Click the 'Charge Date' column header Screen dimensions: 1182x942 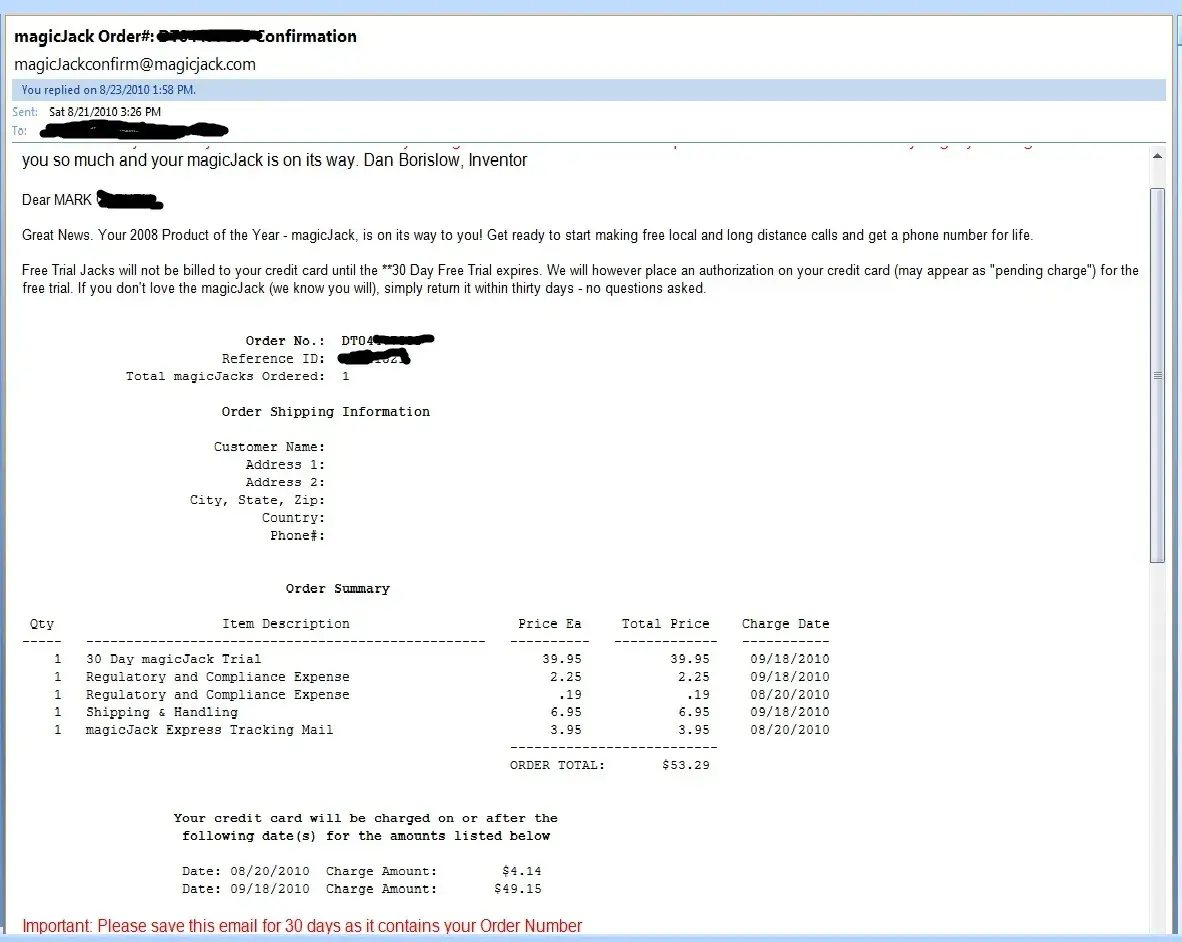pyautogui.click(x=785, y=624)
